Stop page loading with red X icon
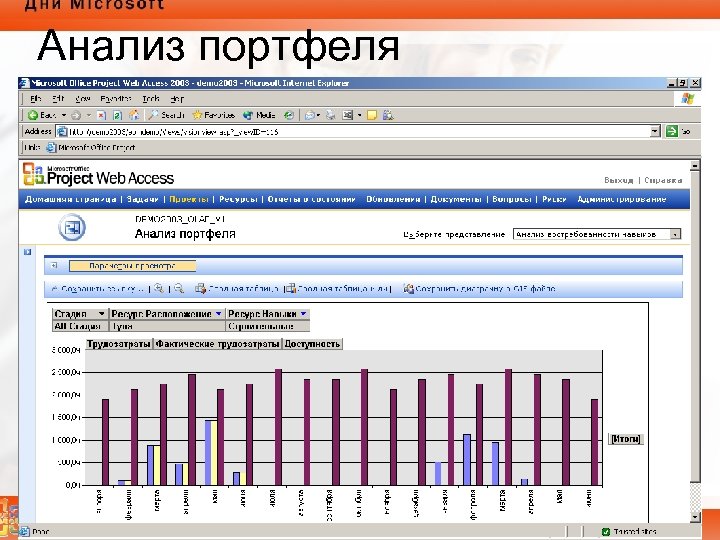Image resolution: width=720 pixels, height=540 pixels. tap(101, 115)
